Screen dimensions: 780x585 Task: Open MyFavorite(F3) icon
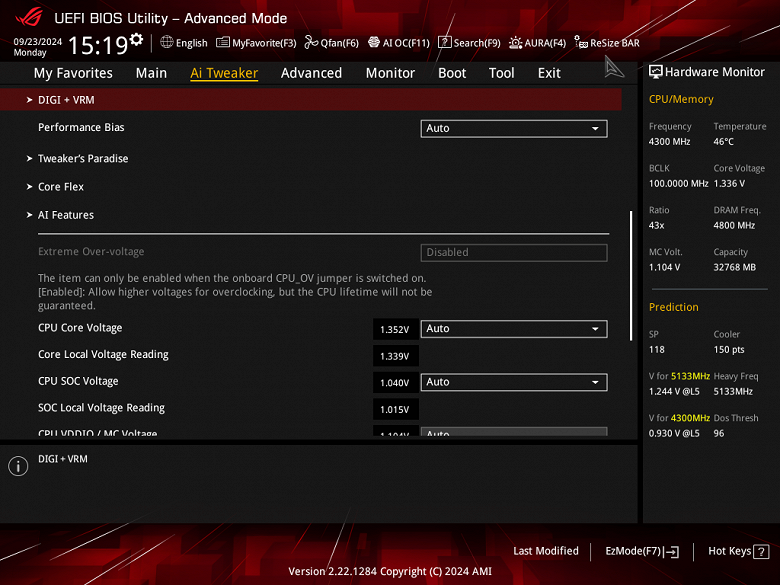pyautogui.click(x=222, y=43)
